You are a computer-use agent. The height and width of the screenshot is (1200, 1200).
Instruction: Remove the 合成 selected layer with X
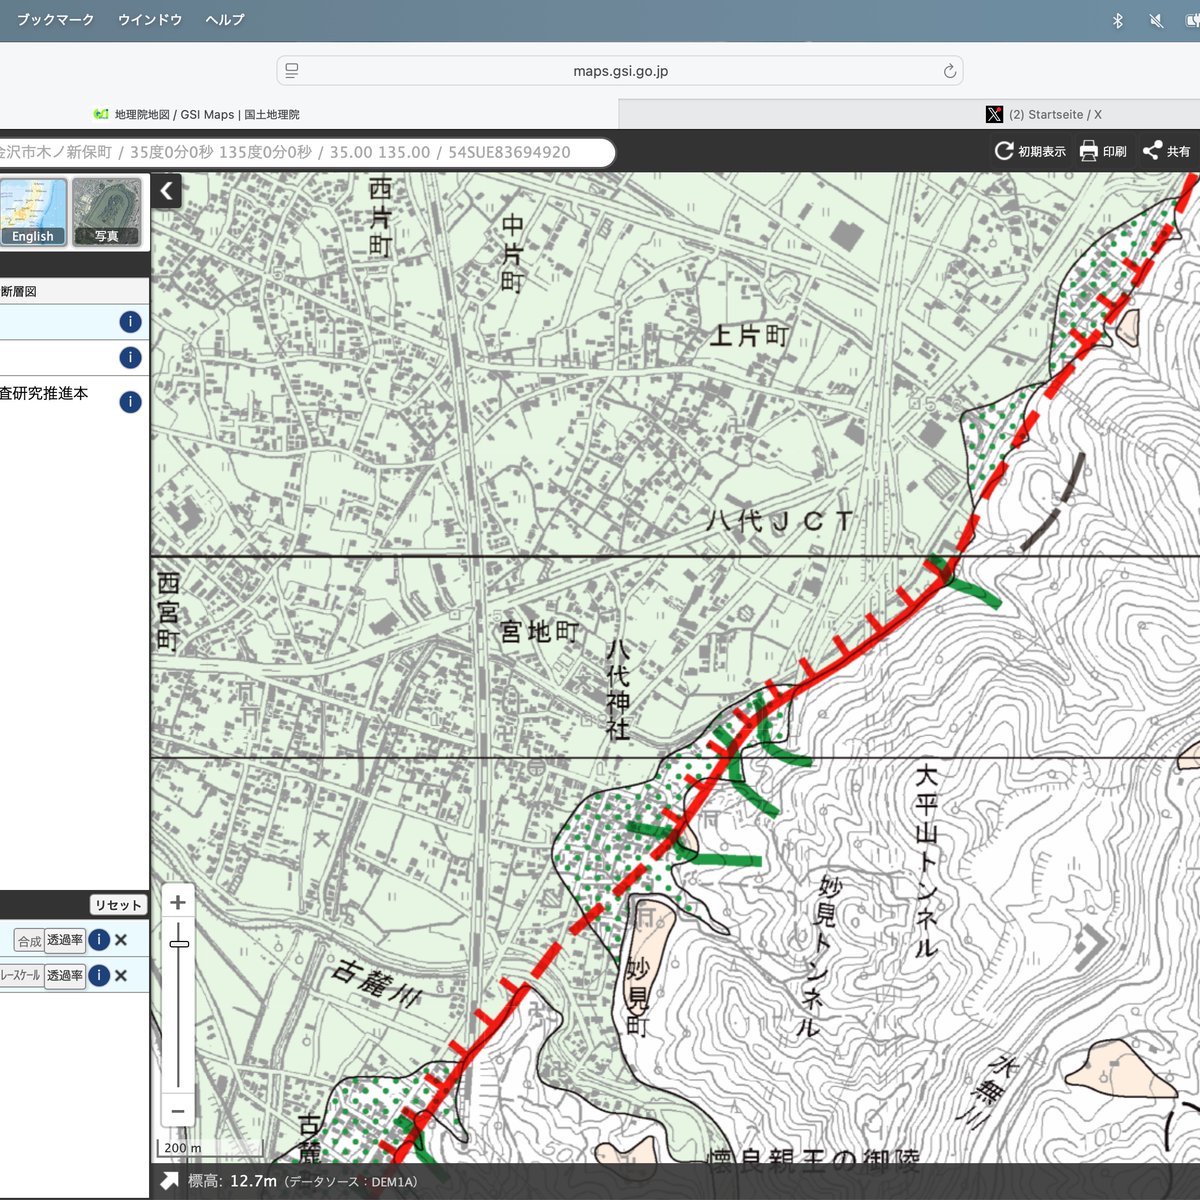121,940
